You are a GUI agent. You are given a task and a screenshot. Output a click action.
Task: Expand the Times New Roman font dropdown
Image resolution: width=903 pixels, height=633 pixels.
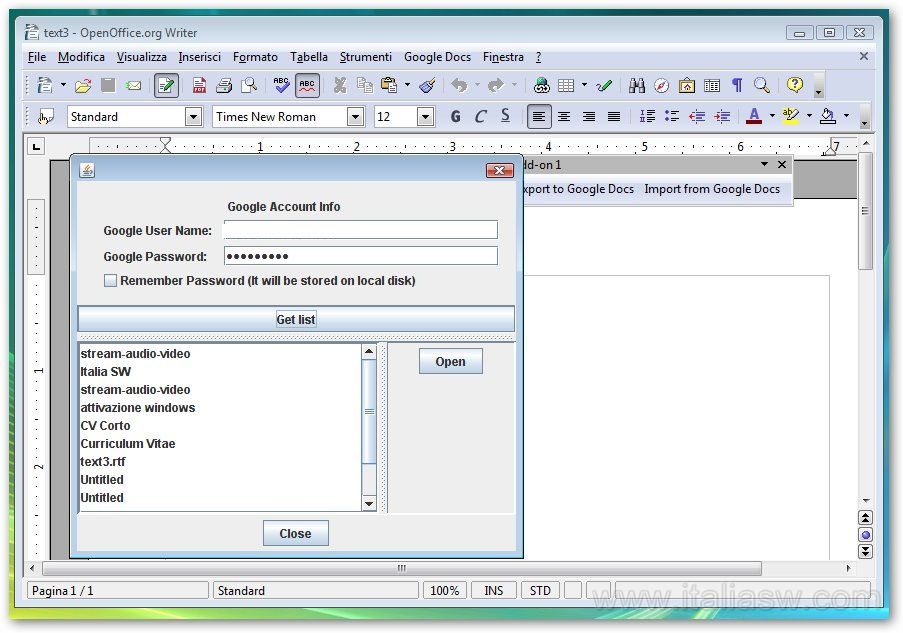(356, 117)
